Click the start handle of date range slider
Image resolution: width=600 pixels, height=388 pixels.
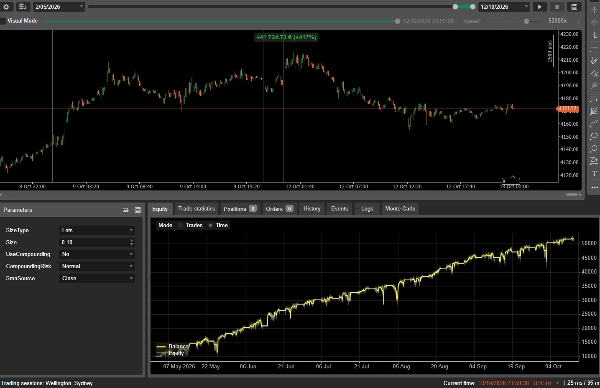pos(455,7)
